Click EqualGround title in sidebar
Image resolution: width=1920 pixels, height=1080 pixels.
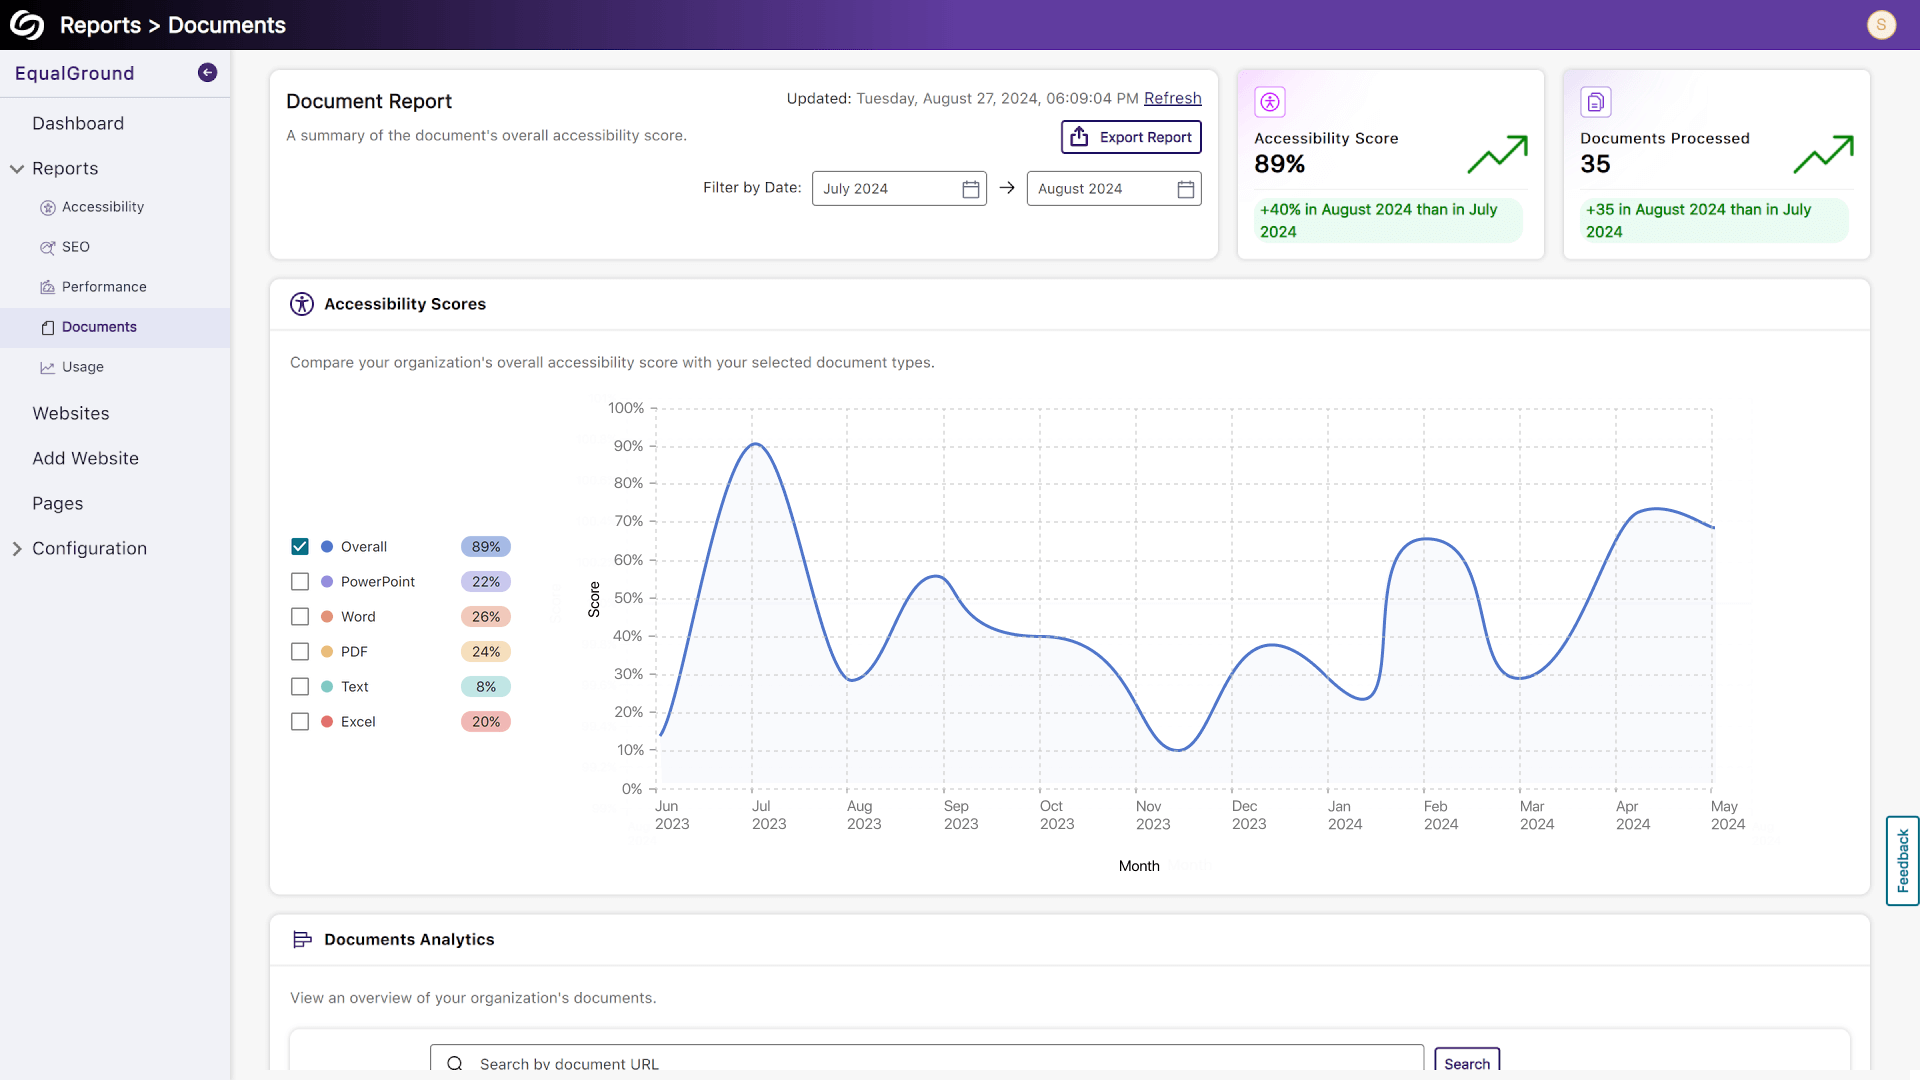(x=74, y=73)
